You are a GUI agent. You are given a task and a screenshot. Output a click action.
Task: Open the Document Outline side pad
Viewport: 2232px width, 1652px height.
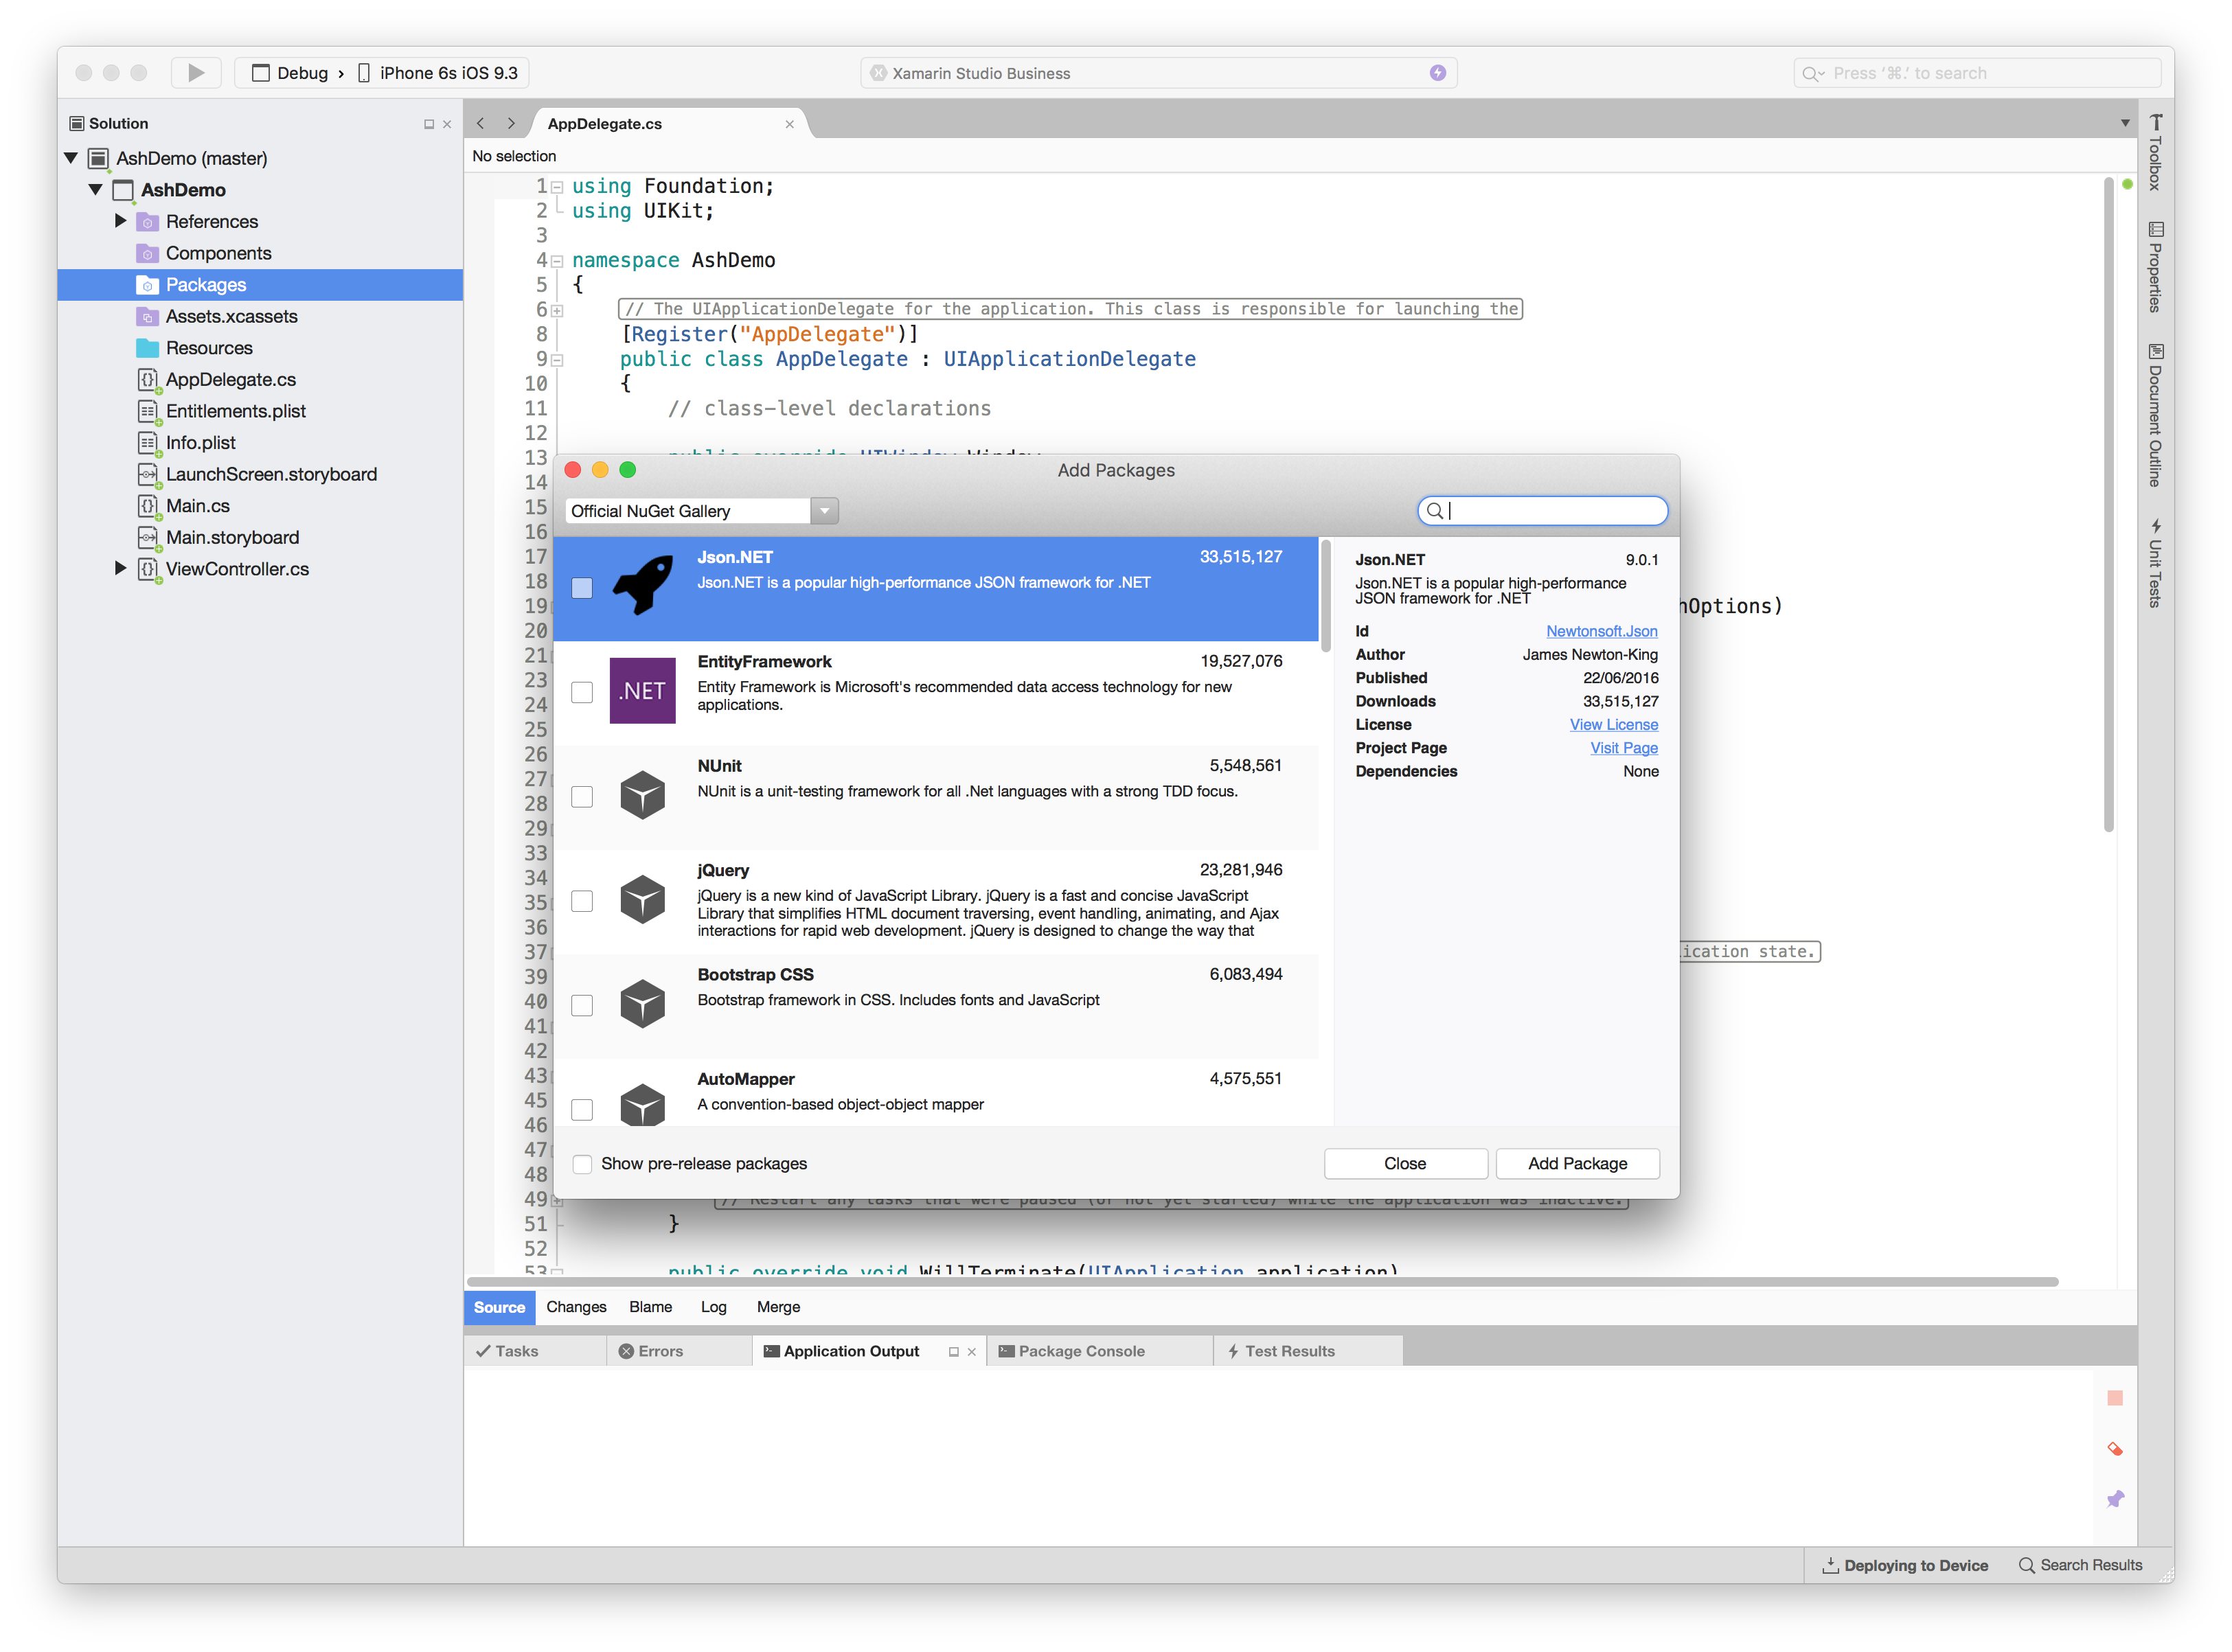tap(2155, 415)
